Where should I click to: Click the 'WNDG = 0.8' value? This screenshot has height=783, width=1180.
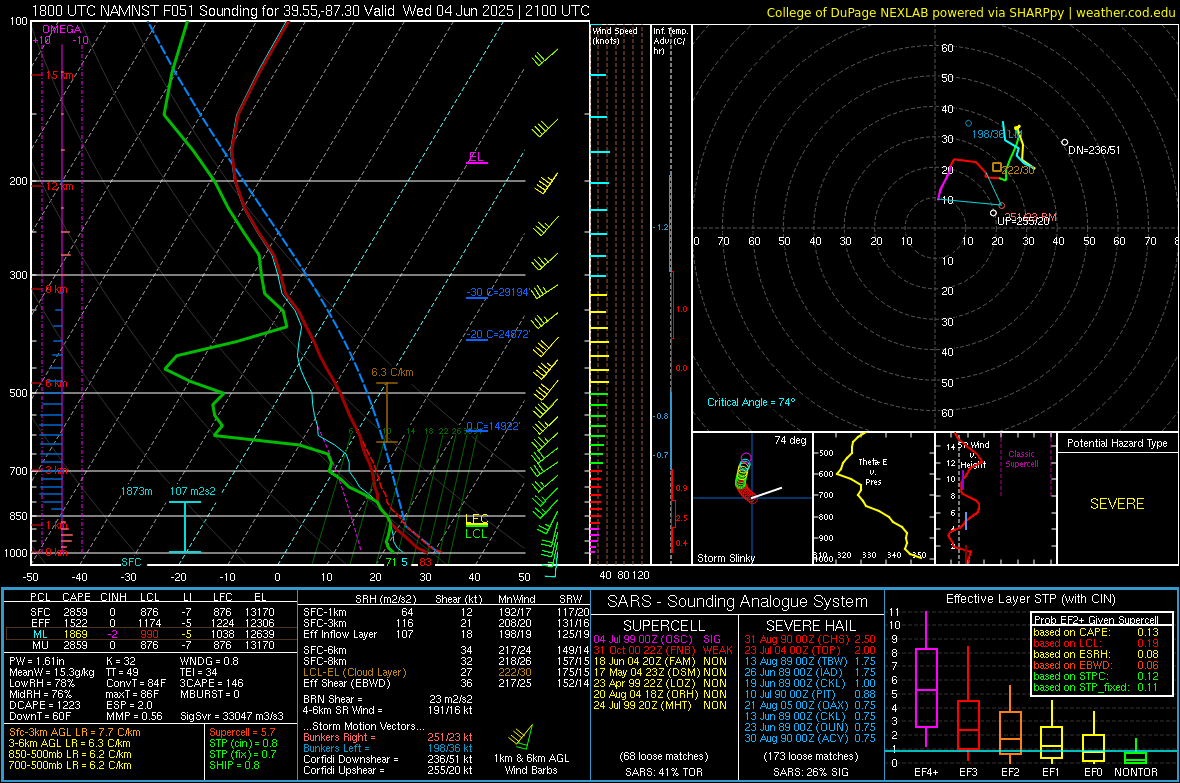(x=209, y=661)
